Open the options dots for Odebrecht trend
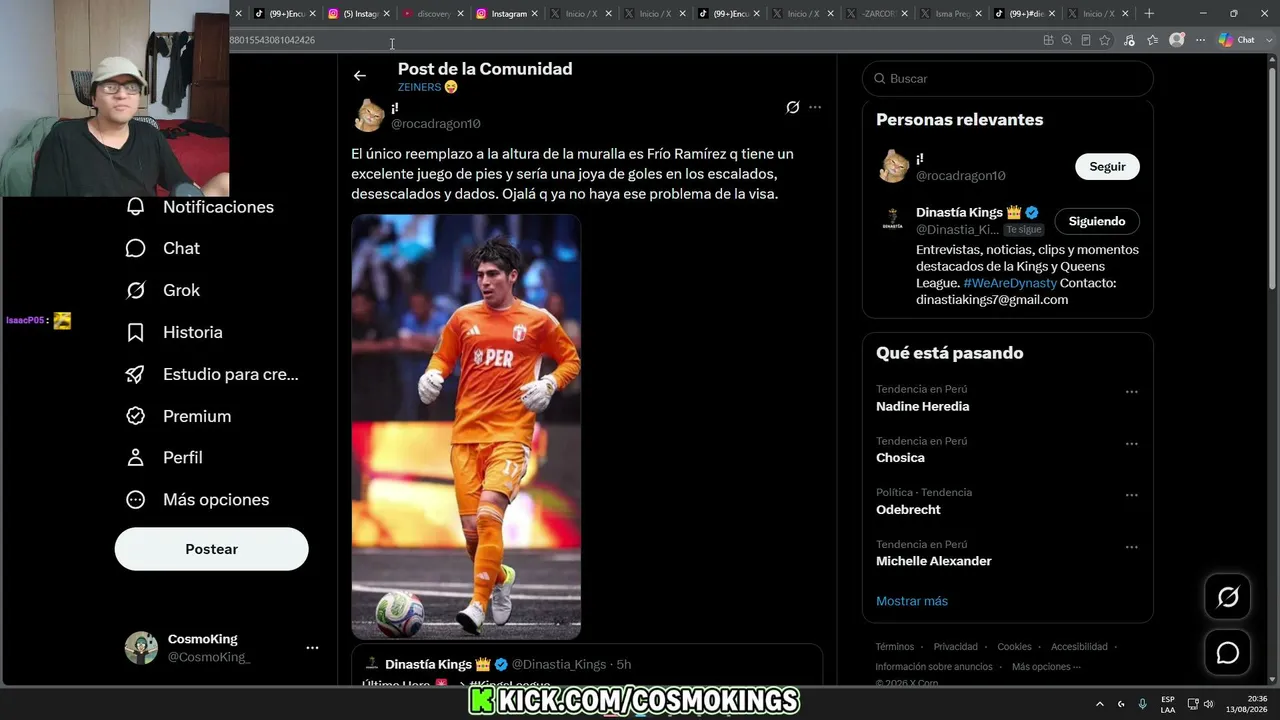Viewport: 1280px width, 720px height. (1132, 495)
